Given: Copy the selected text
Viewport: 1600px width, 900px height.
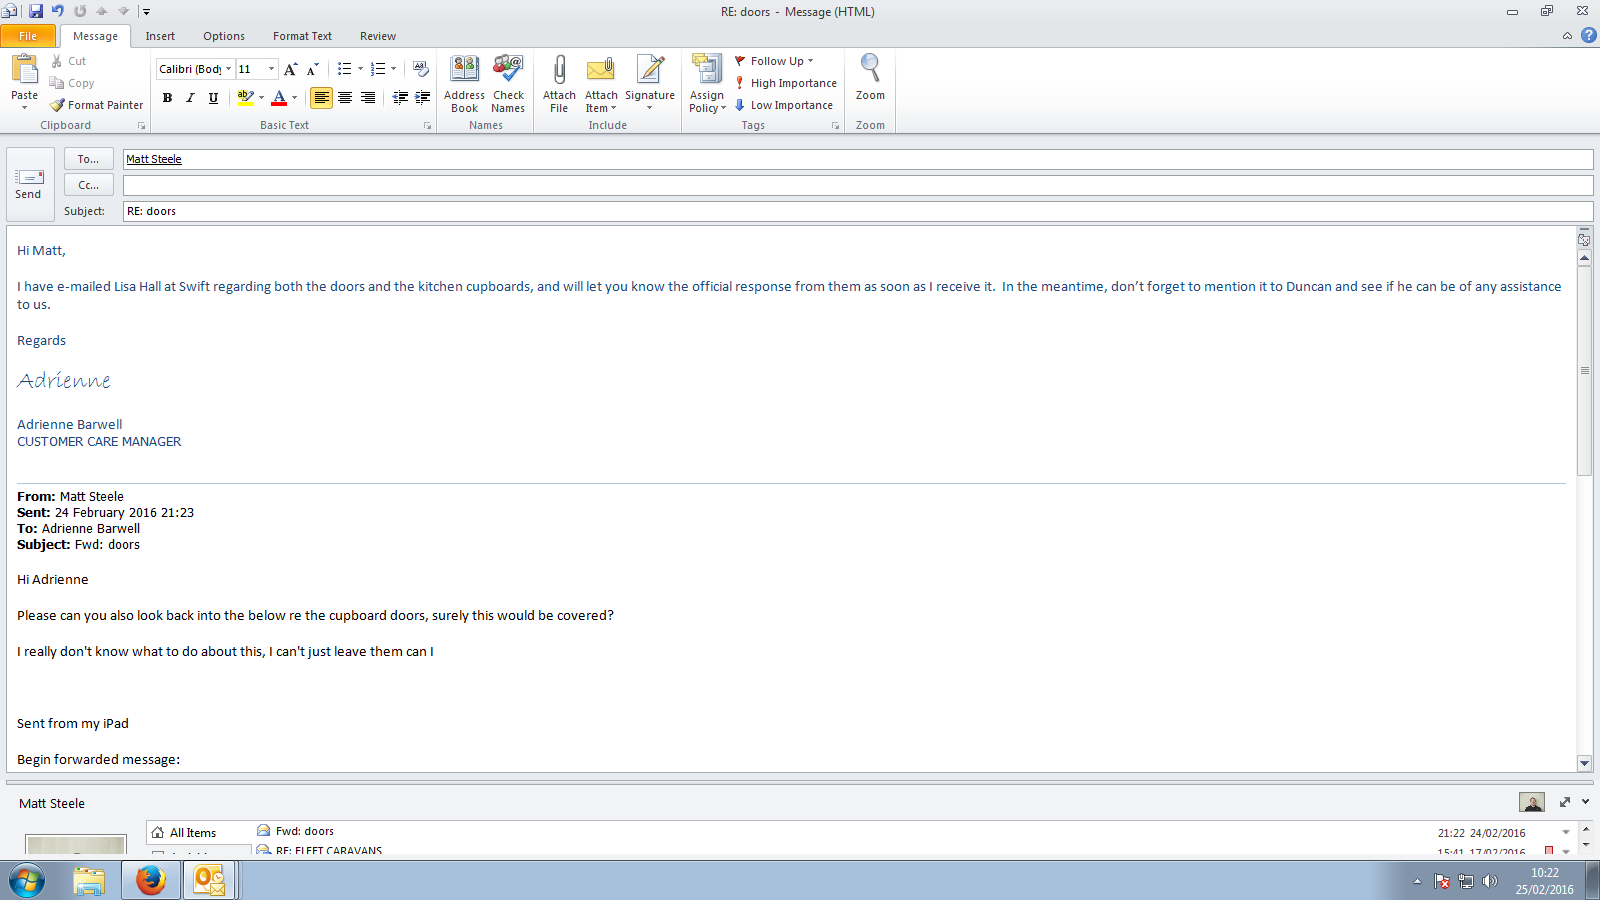Looking at the screenshot, I should (x=72, y=83).
